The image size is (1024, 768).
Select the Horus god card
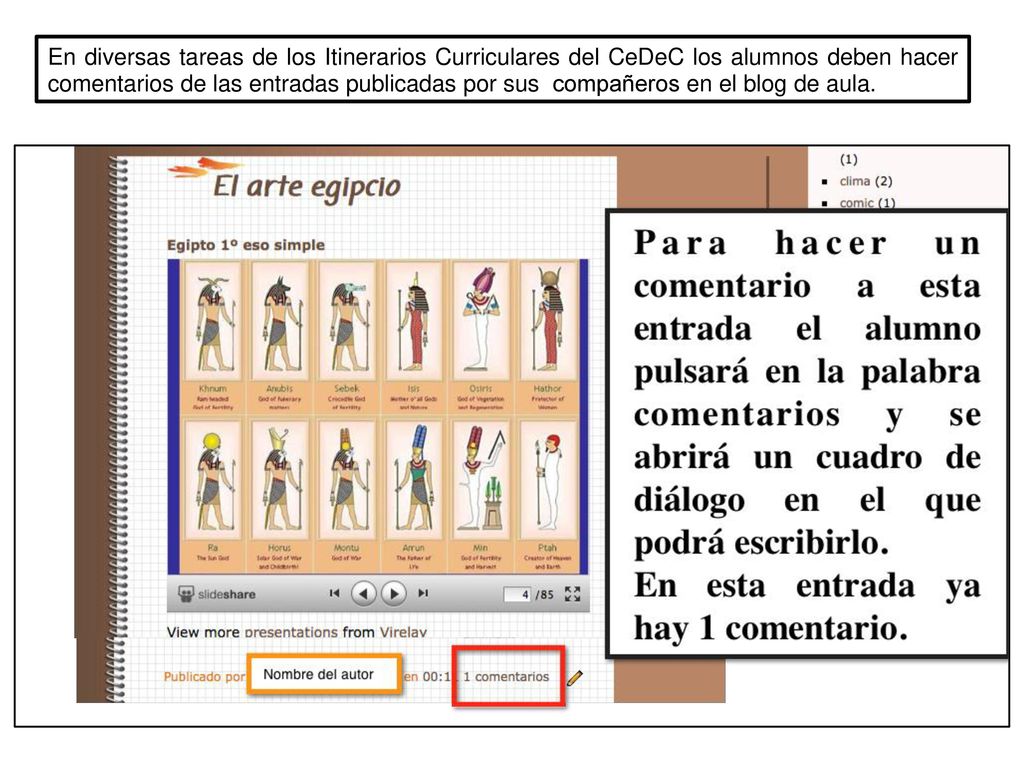pos(280,496)
